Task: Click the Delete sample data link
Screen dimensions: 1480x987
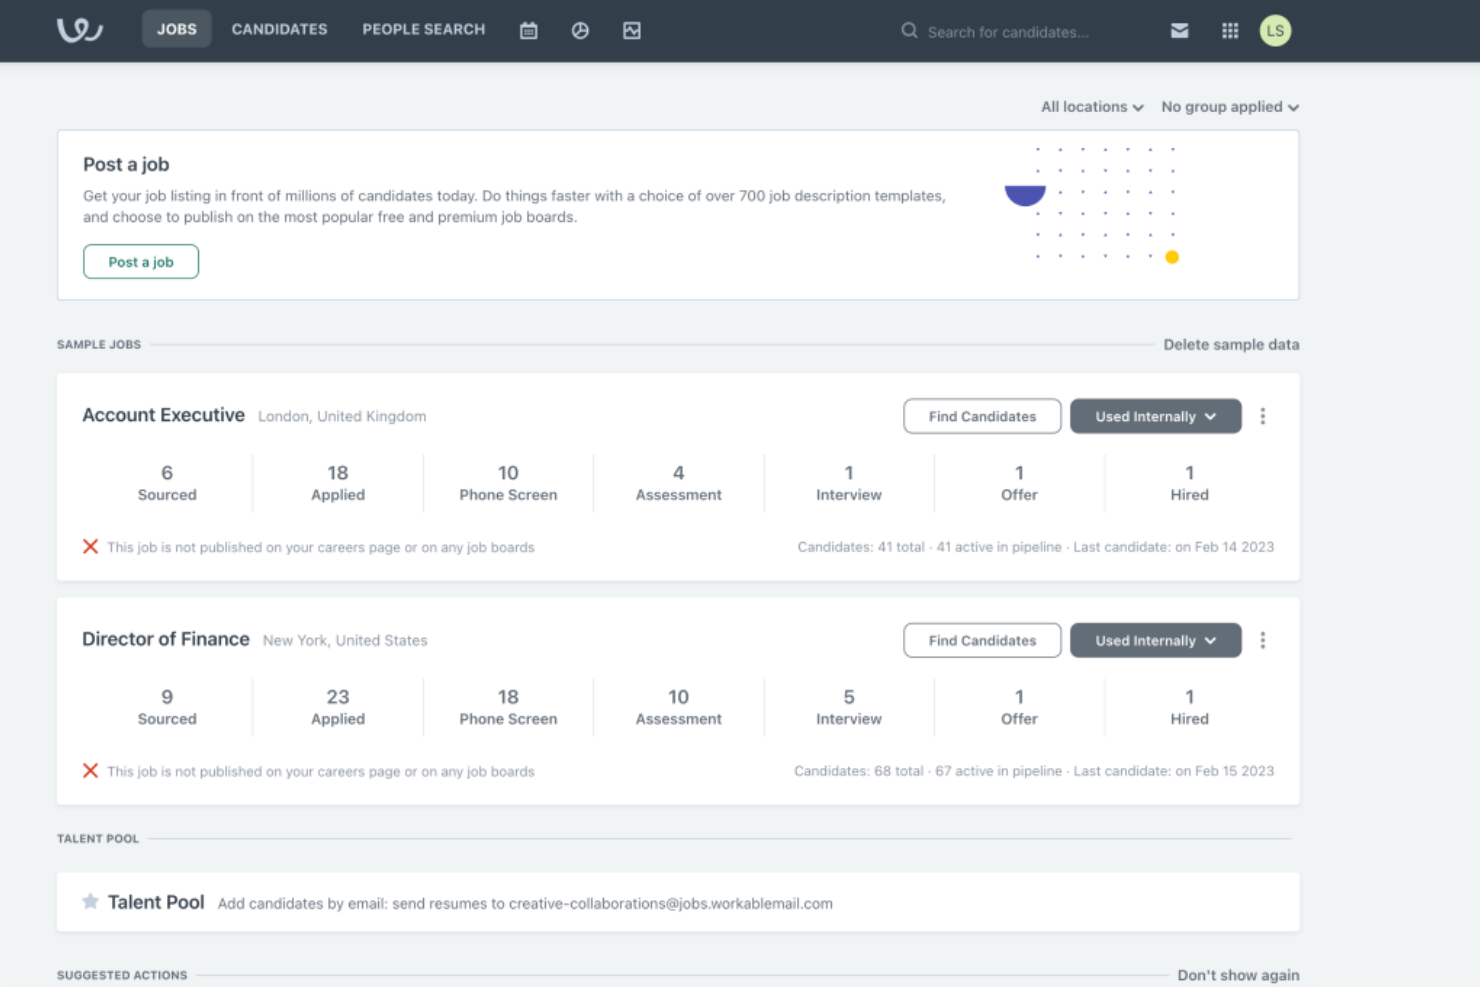Action: (1231, 344)
